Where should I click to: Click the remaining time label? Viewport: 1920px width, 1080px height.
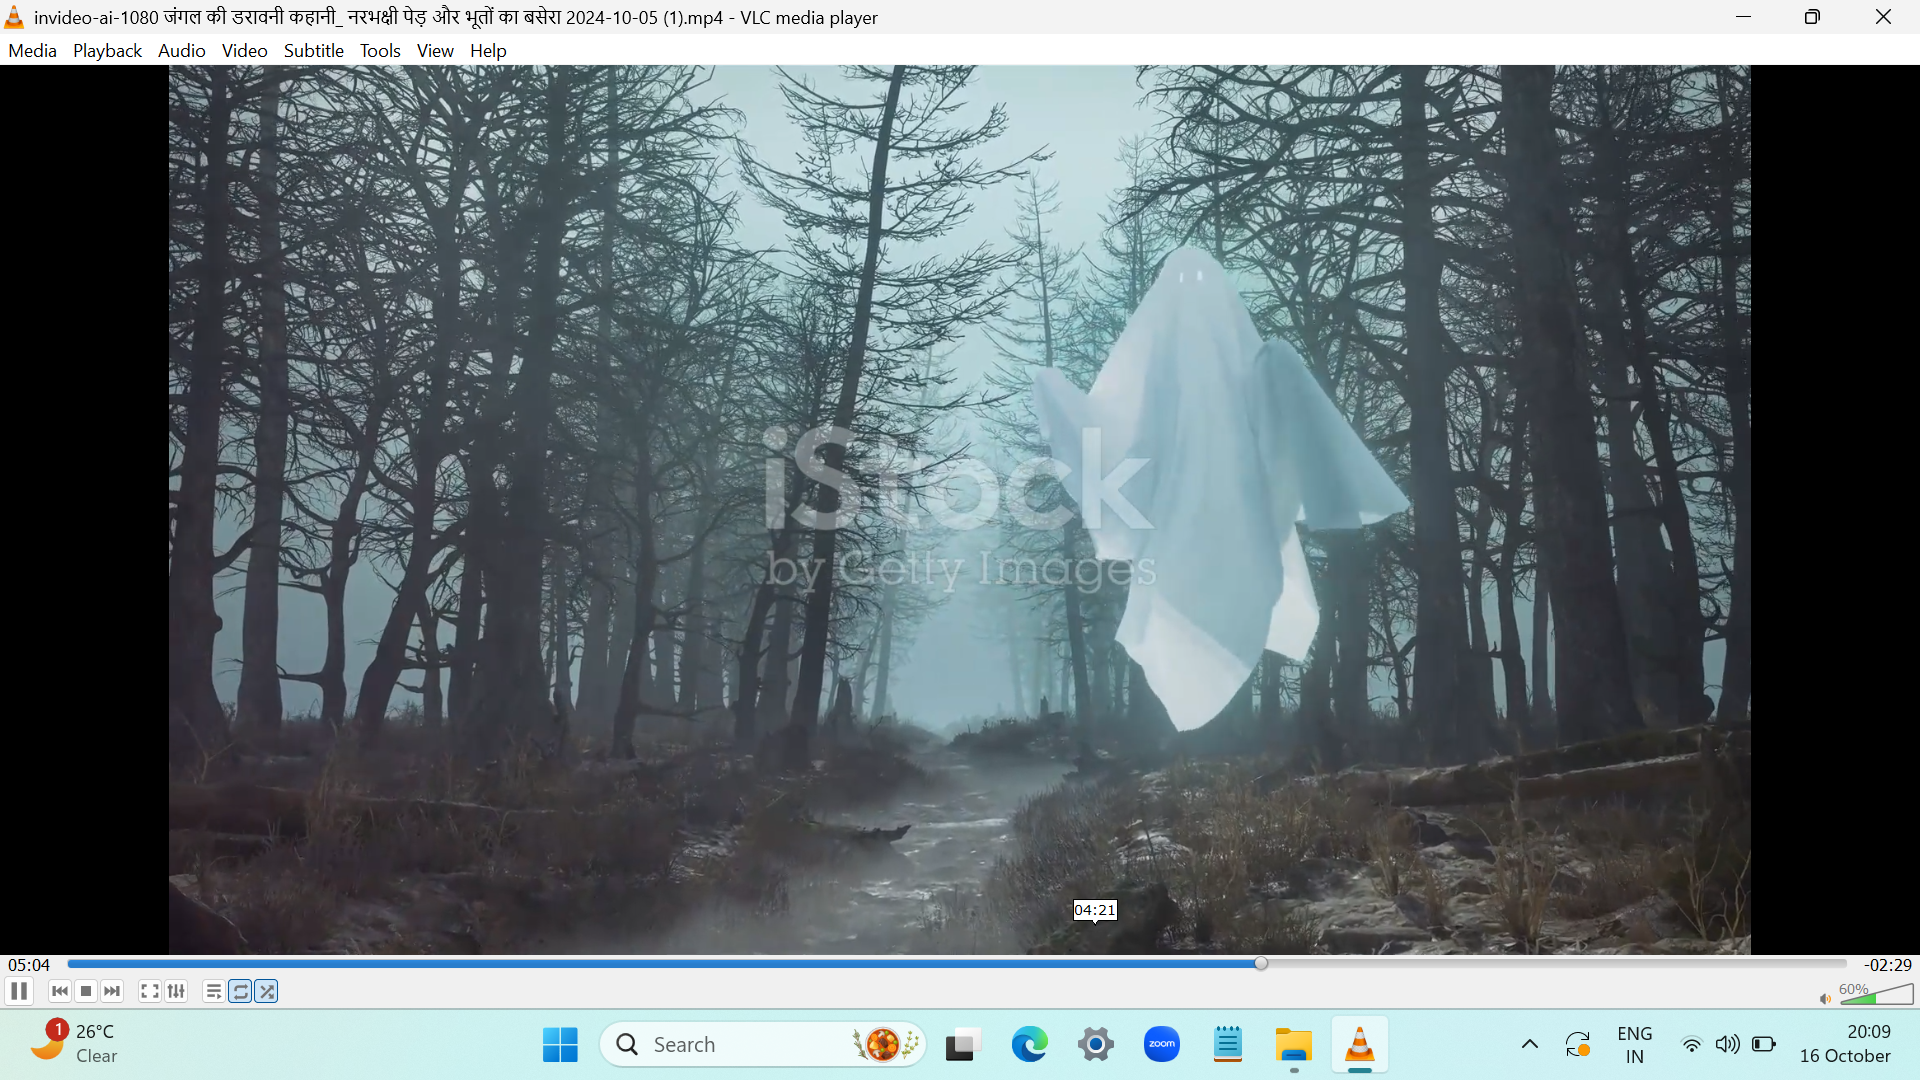1887,965
